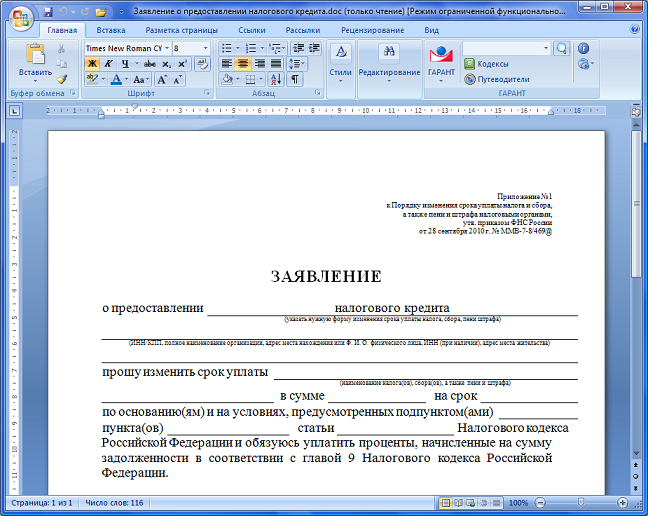This screenshot has width=648, height=516.
Task: Click the format painter brush icon
Action: [x=62, y=79]
